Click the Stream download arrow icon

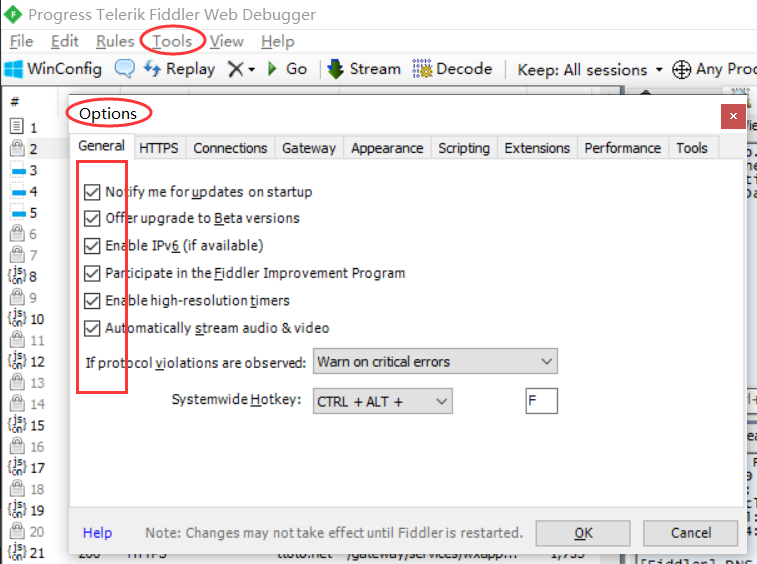pos(335,69)
